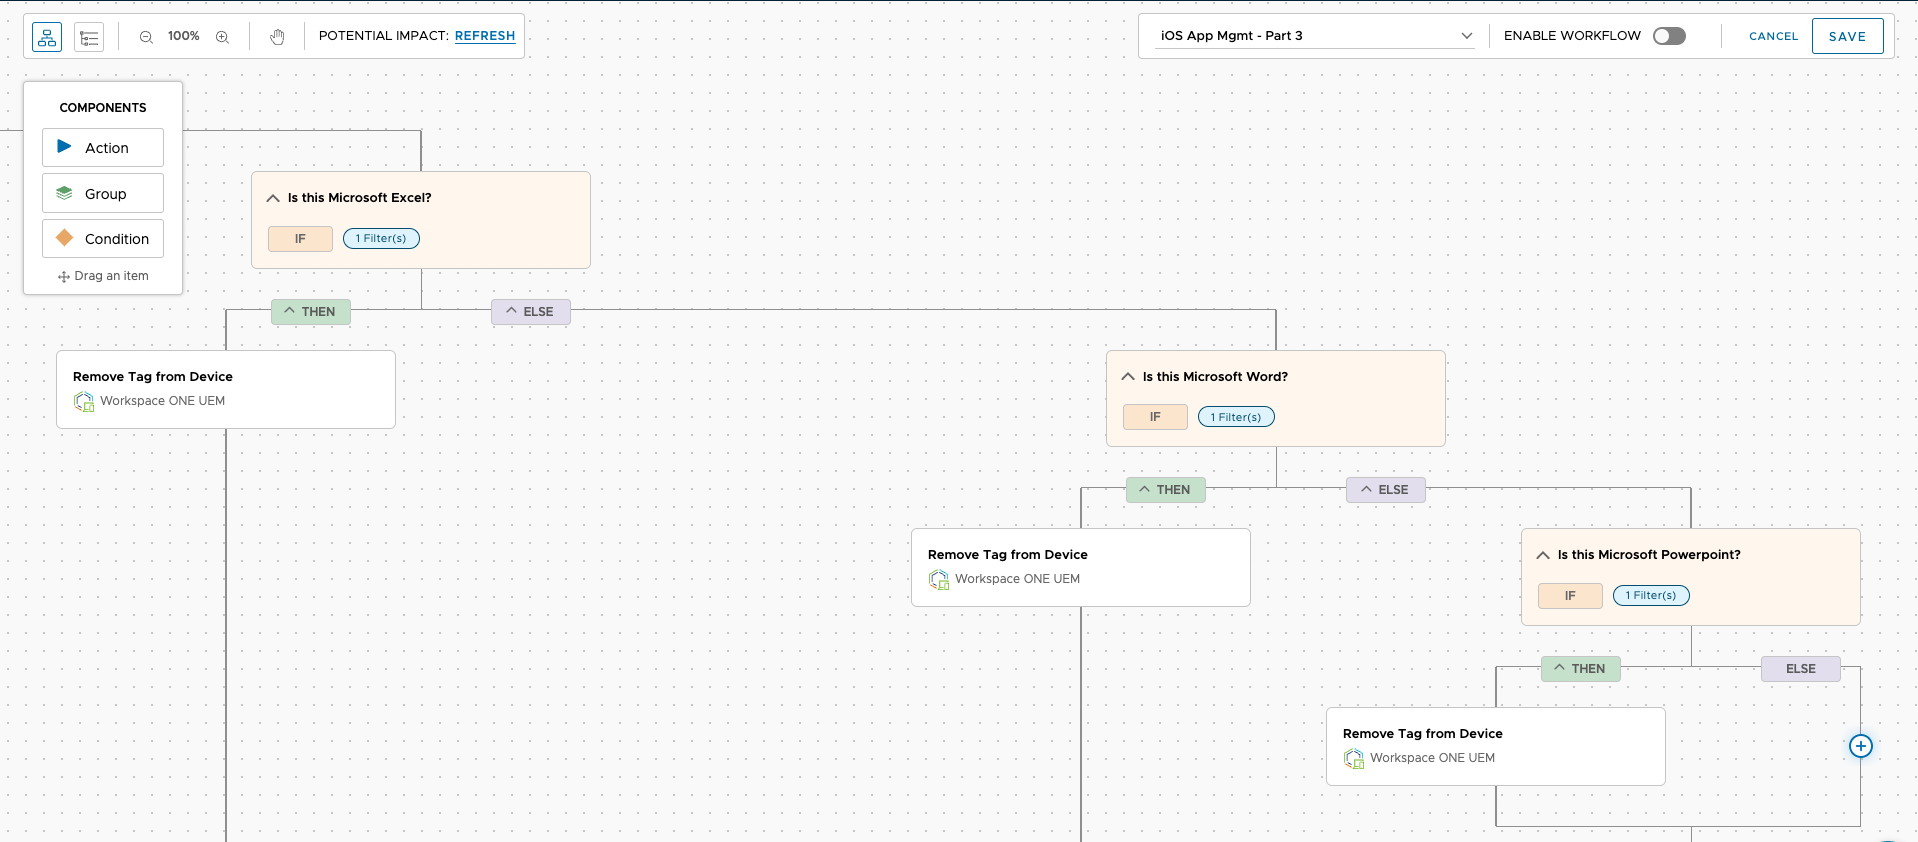The width and height of the screenshot is (1918, 842).
Task: Select the Group component item
Action: pos(103,193)
